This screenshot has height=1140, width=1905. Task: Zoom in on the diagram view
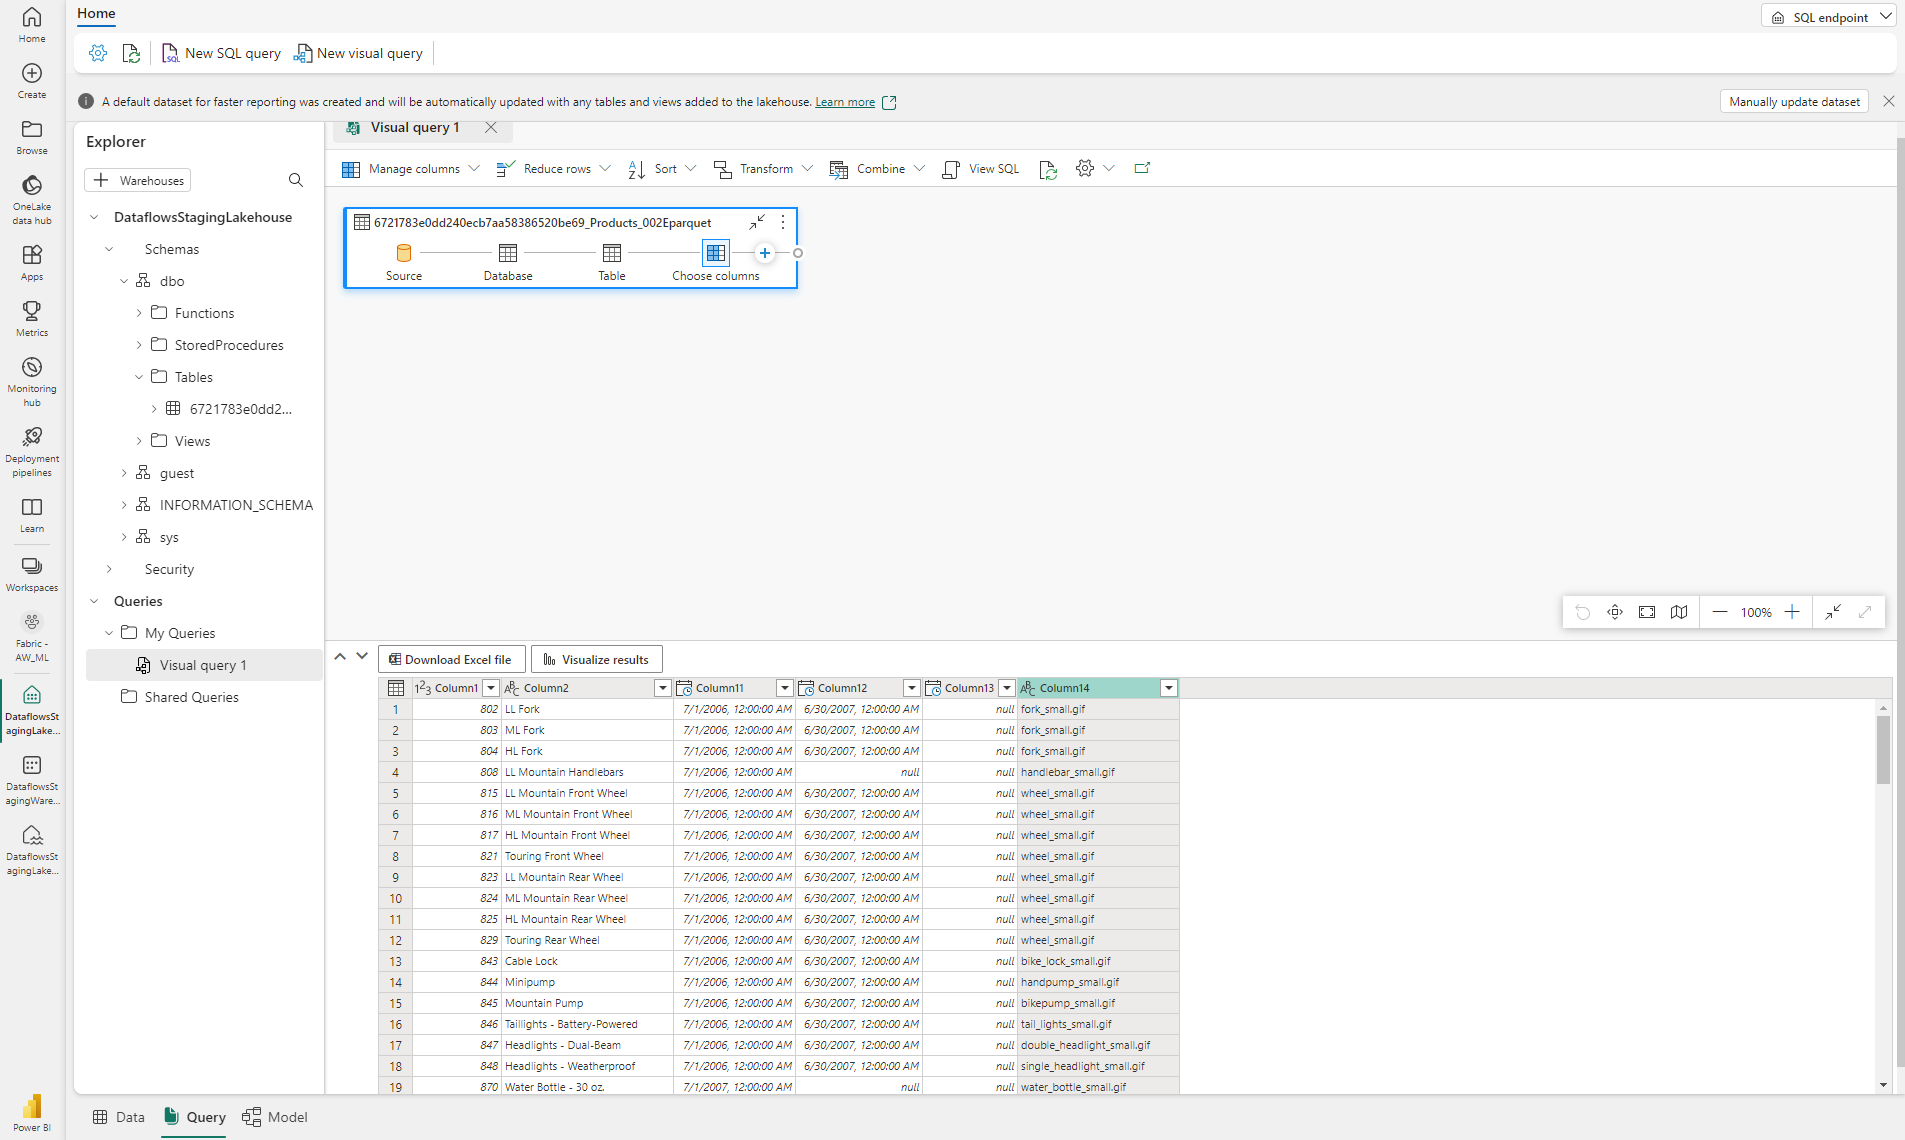pos(1792,612)
